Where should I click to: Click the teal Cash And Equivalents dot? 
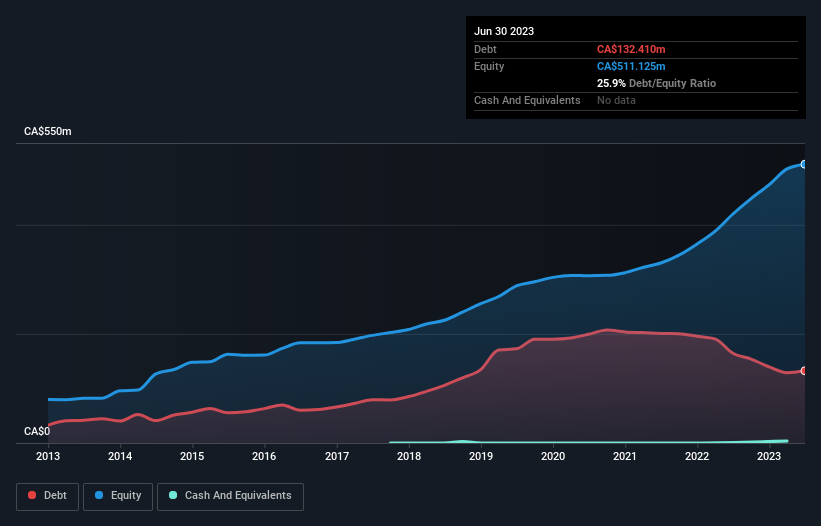(x=173, y=495)
